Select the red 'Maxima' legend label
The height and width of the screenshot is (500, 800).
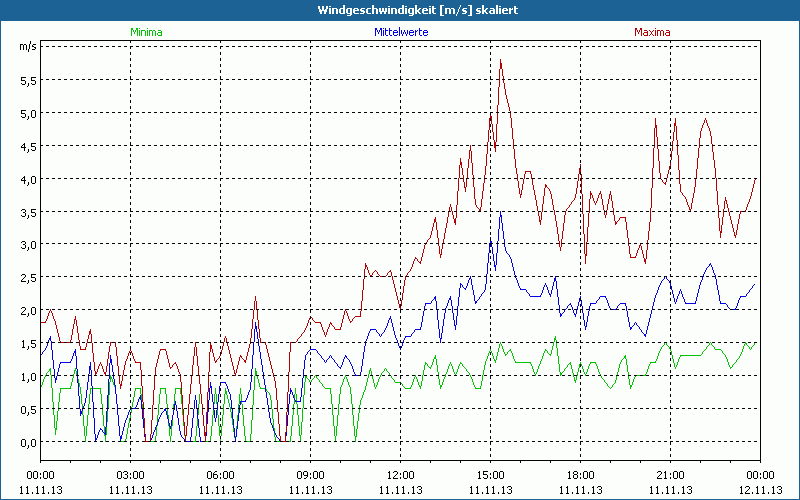(652, 32)
